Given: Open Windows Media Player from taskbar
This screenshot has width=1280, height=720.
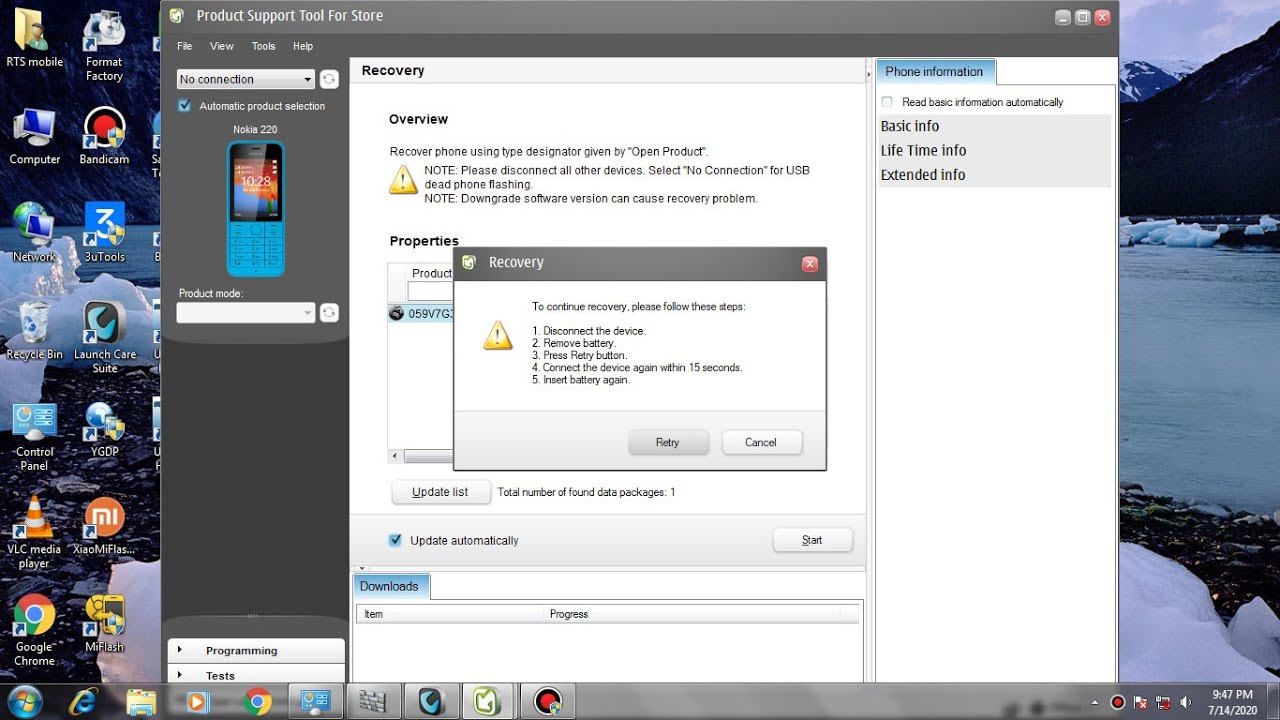Looking at the screenshot, I should coord(198,702).
